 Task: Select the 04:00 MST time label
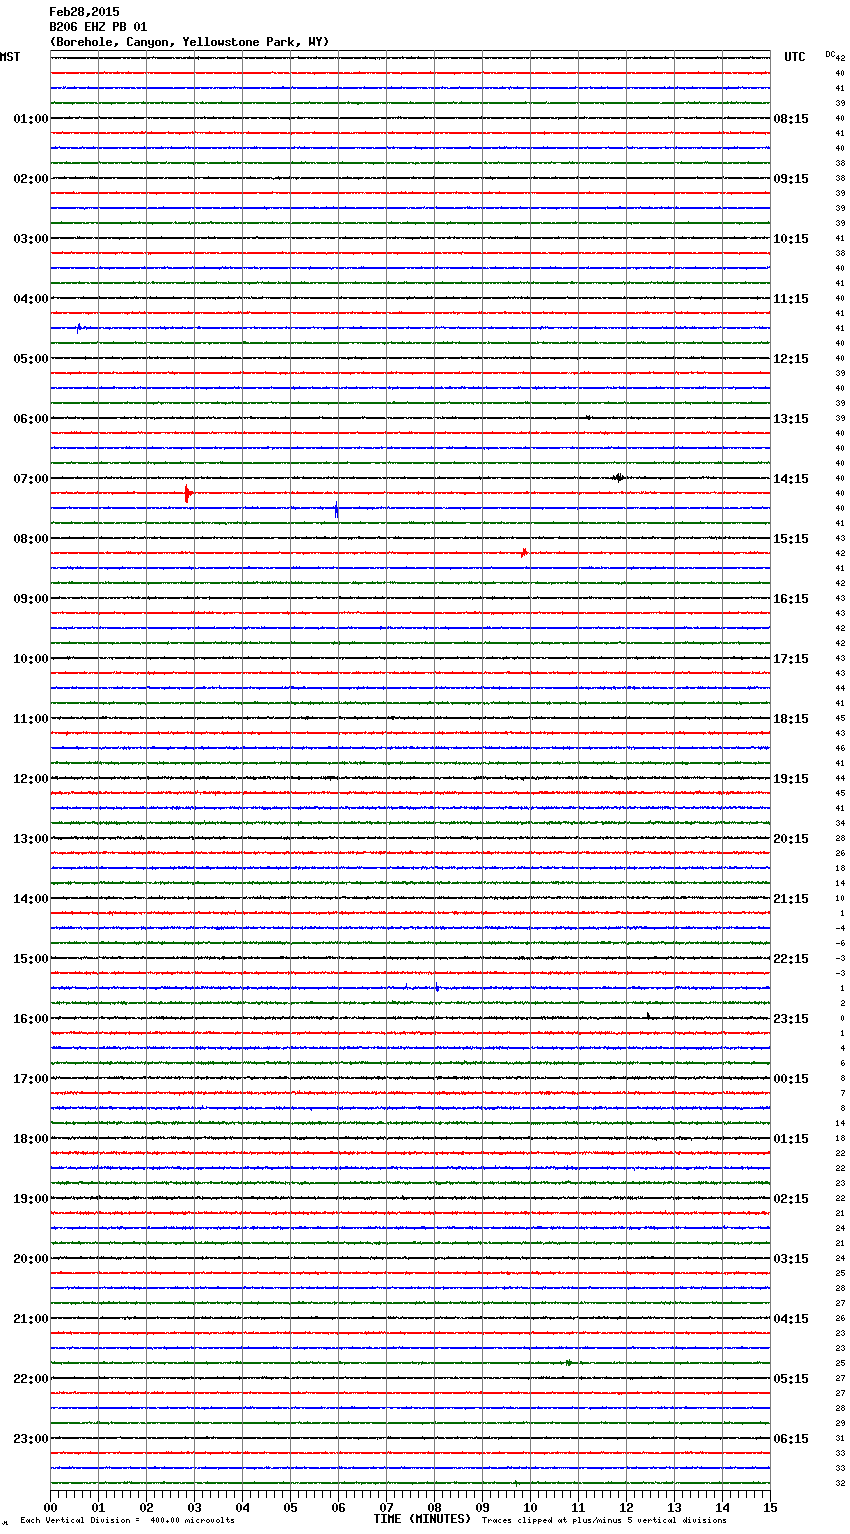point(31,299)
